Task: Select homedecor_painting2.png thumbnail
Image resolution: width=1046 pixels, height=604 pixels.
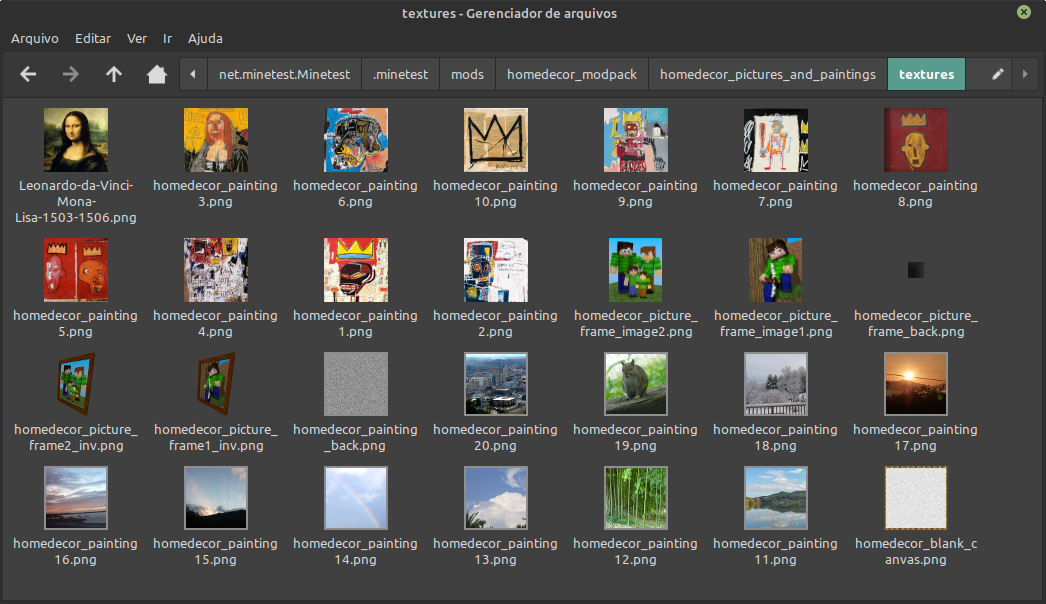Action: click(x=496, y=270)
